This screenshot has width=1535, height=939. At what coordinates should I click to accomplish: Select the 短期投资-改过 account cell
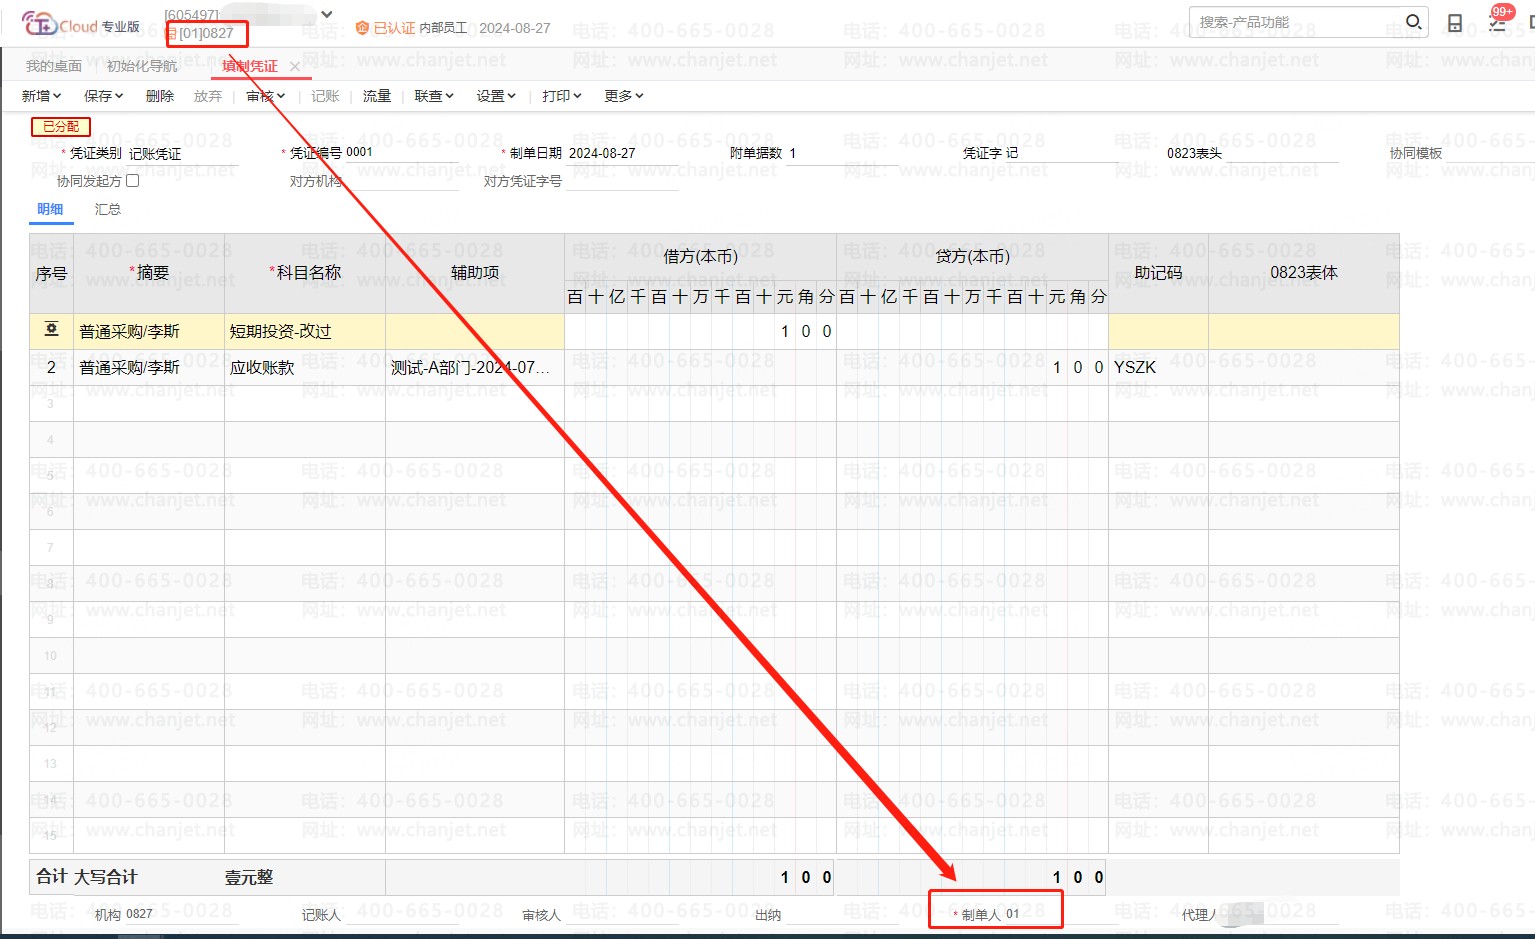[x=305, y=331]
